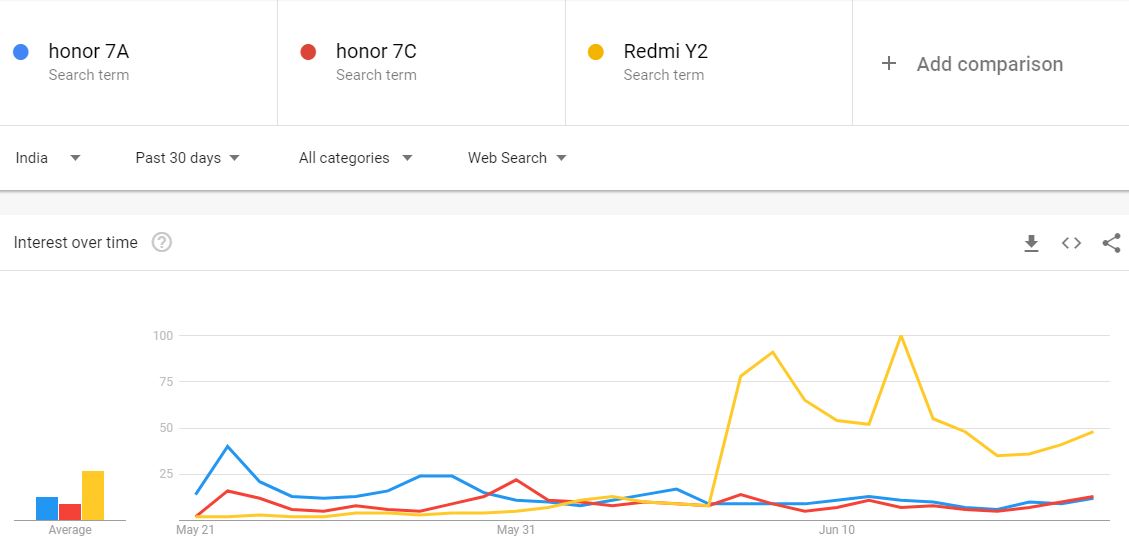Click the red dot beside honor 7C
Viewport: 1129px width, 546px height.
309,52
